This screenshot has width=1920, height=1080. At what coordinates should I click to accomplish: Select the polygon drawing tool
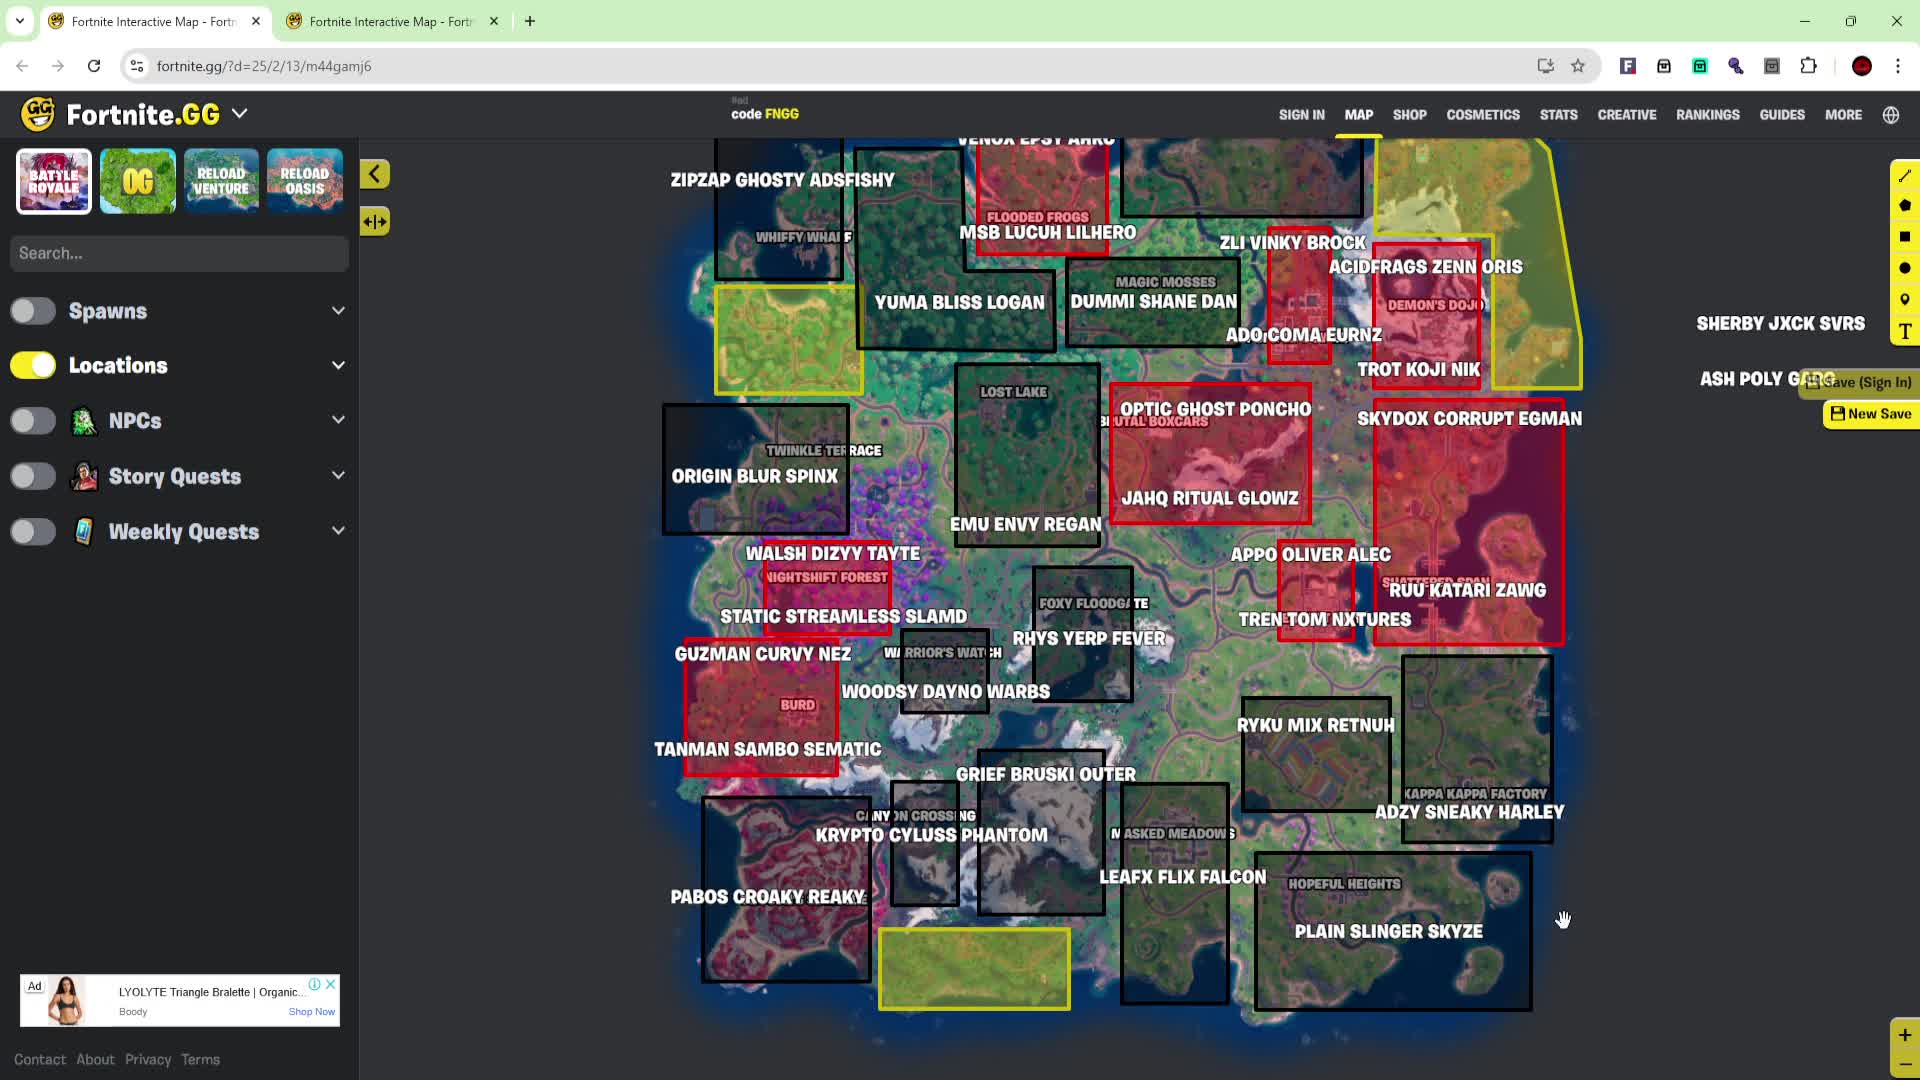pos(1904,206)
